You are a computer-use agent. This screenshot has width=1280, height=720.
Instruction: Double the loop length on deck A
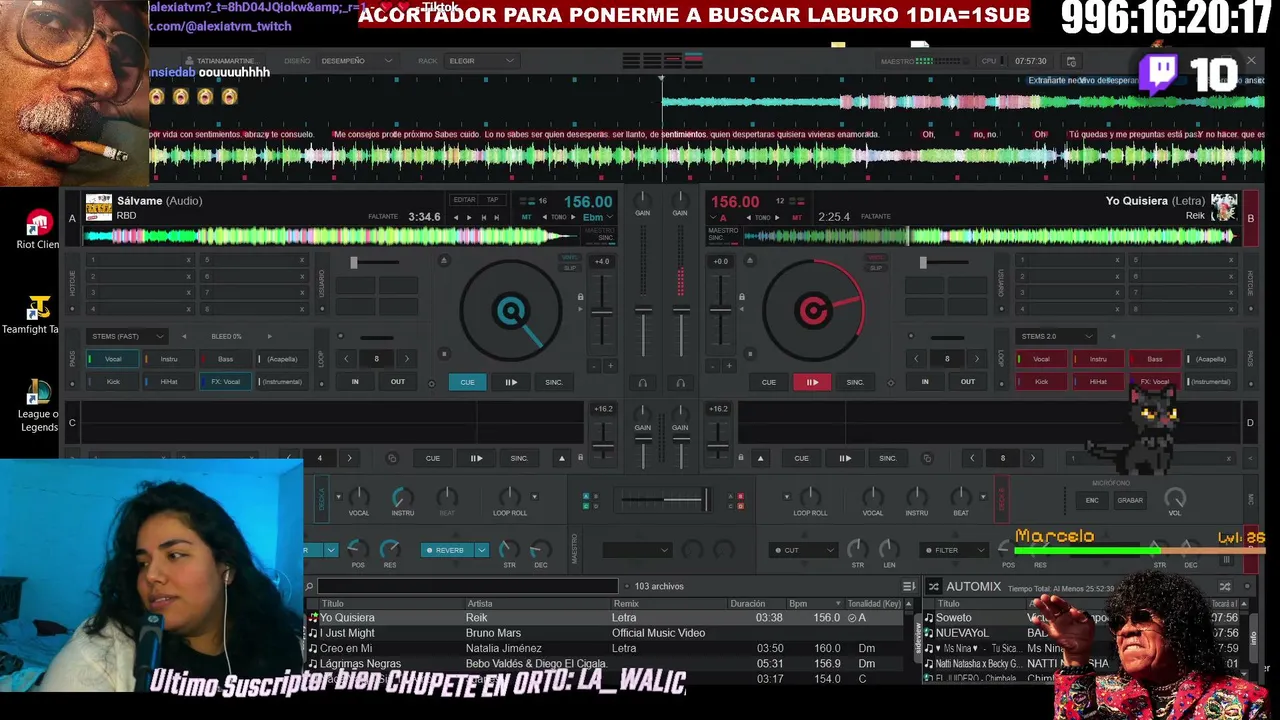pyautogui.click(x=406, y=358)
